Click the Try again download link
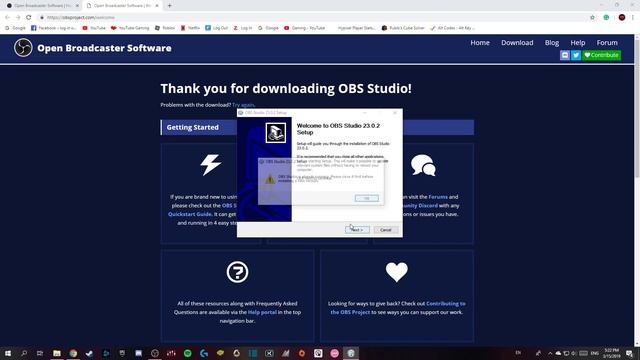Screen dimensions: 640x360 [243, 105]
